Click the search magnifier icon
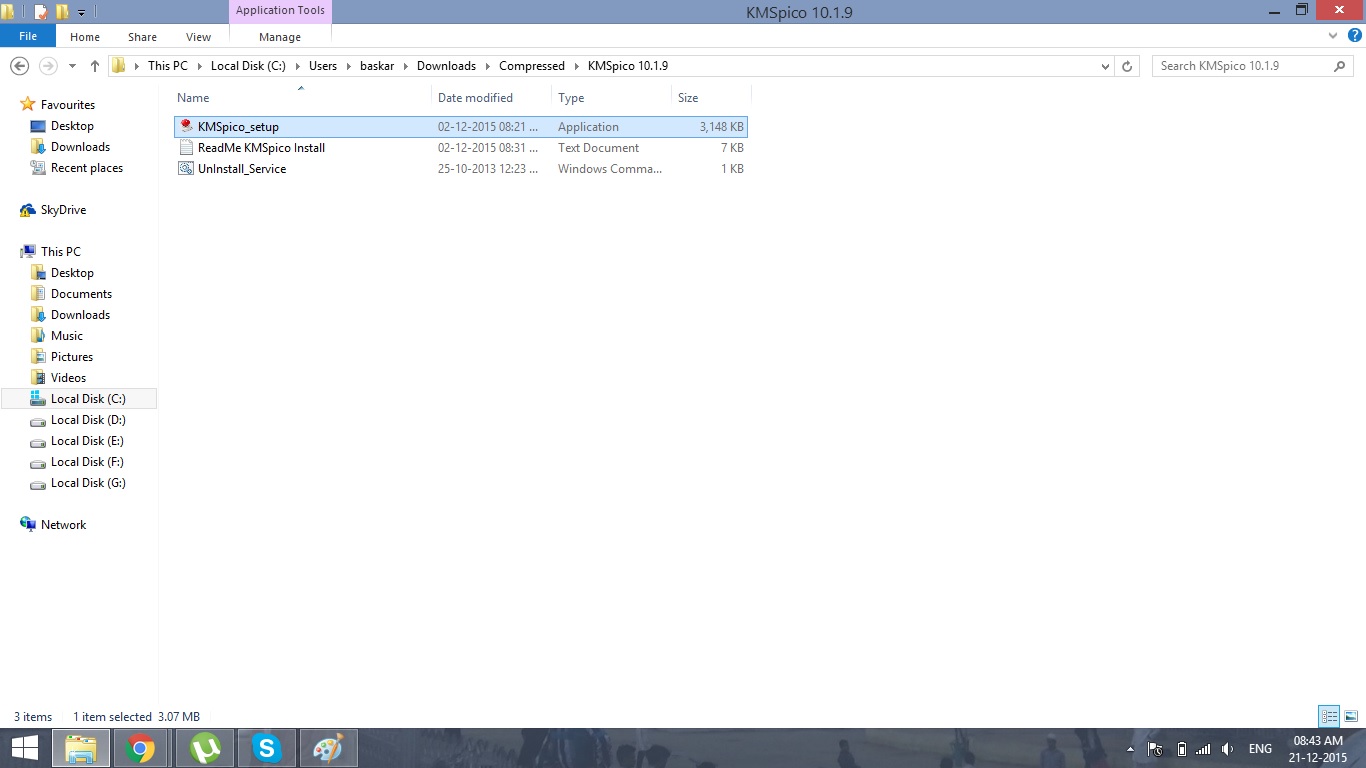Image resolution: width=1366 pixels, height=768 pixels. tap(1340, 66)
